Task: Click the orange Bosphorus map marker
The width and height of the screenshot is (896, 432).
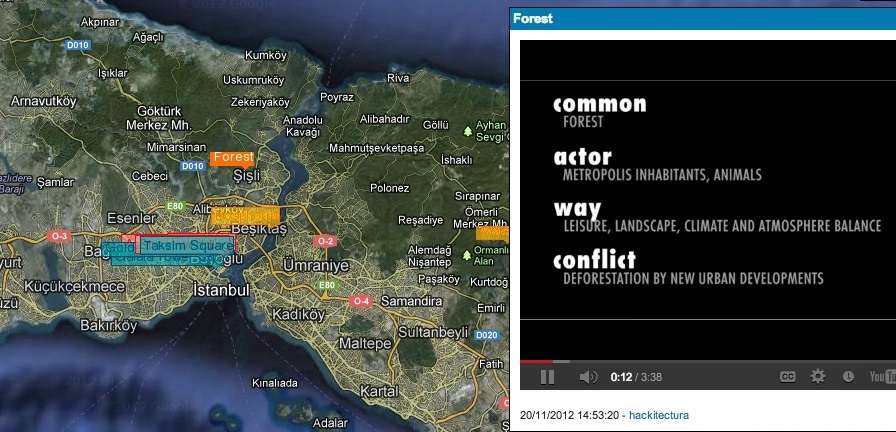Action: (x=245, y=215)
